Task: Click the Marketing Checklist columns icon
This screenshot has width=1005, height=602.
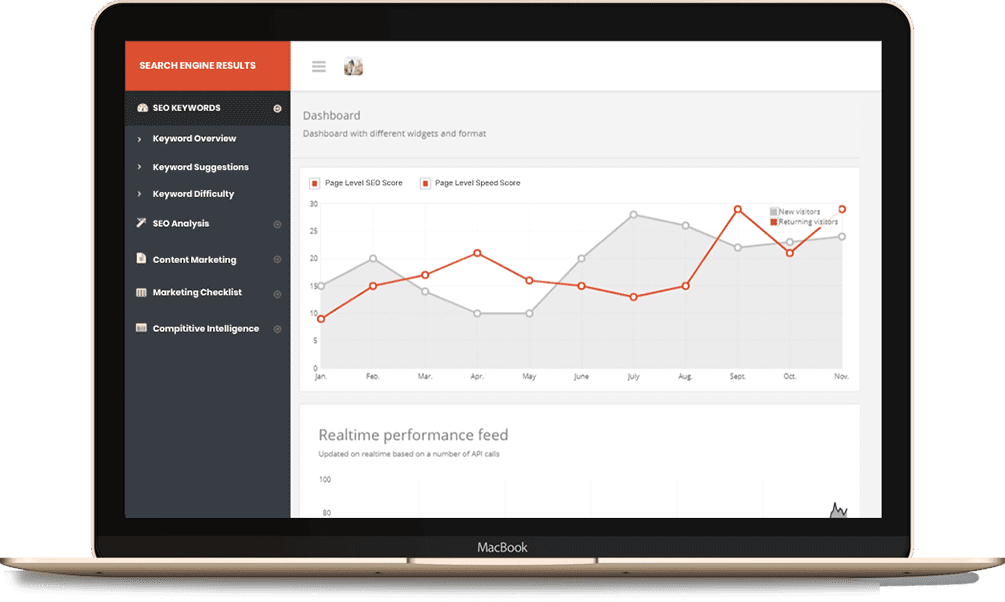Action: click(x=141, y=292)
